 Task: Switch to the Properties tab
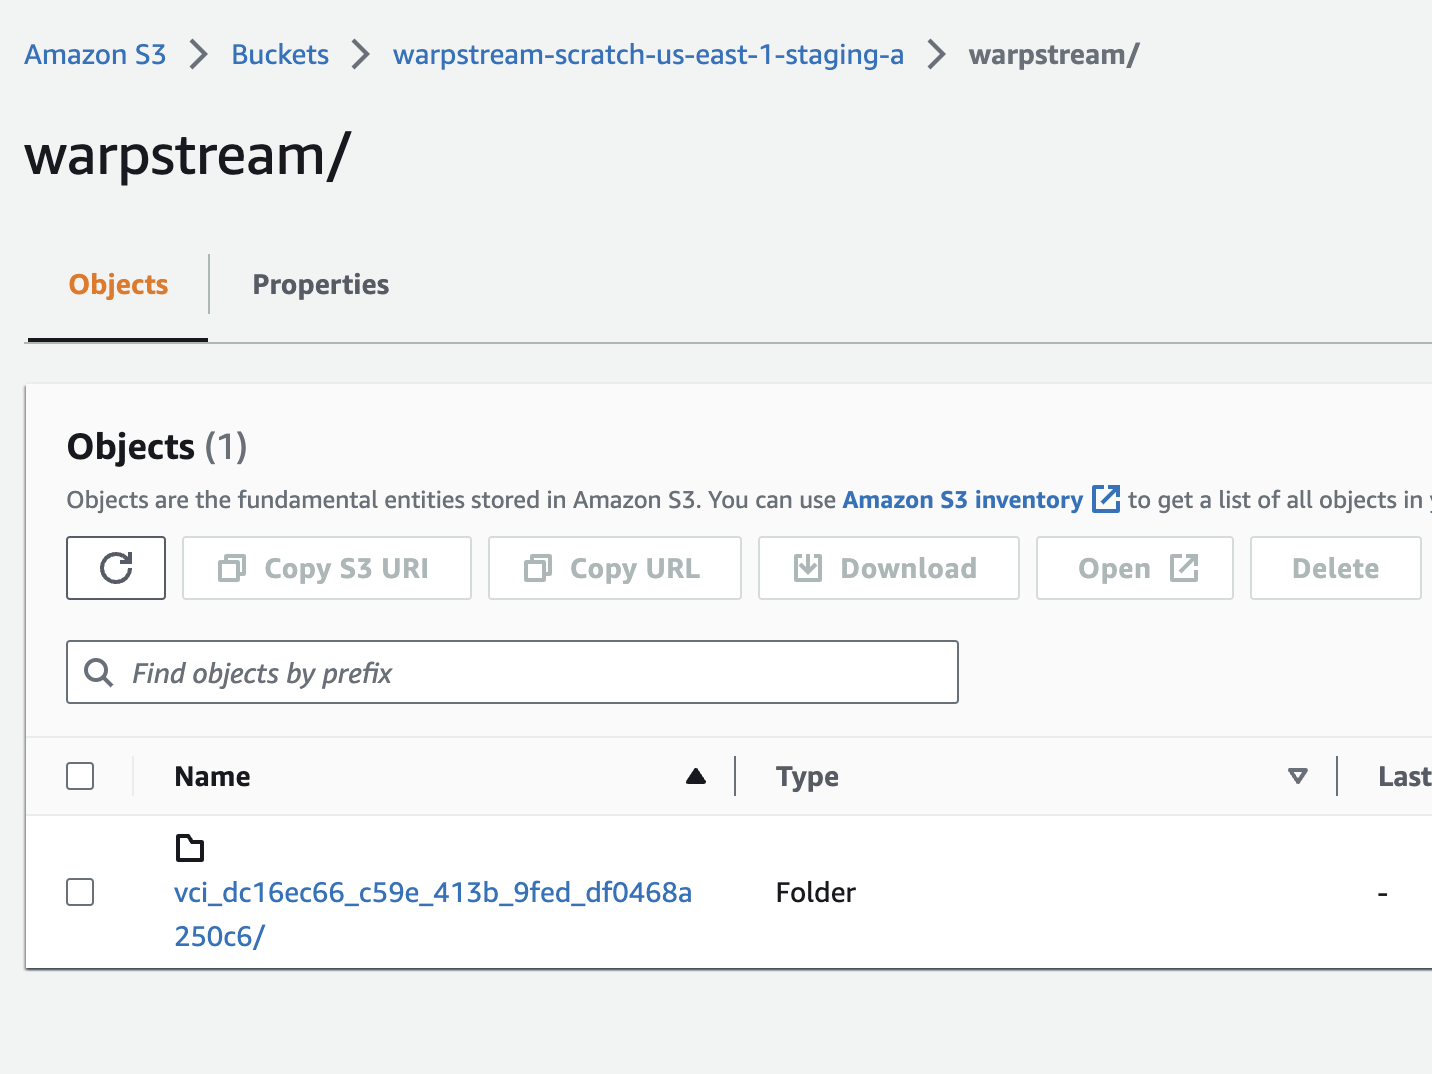coord(320,285)
